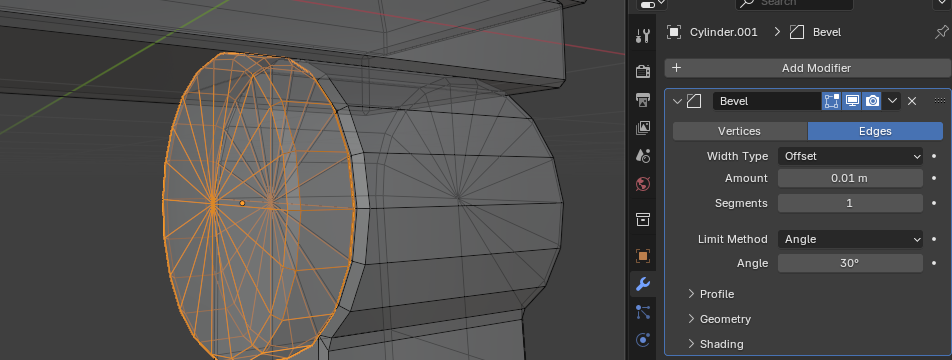Click the Bevel icon in breadcrumb
Viewport: 952px width, 360px height.
tap(797, 32)
